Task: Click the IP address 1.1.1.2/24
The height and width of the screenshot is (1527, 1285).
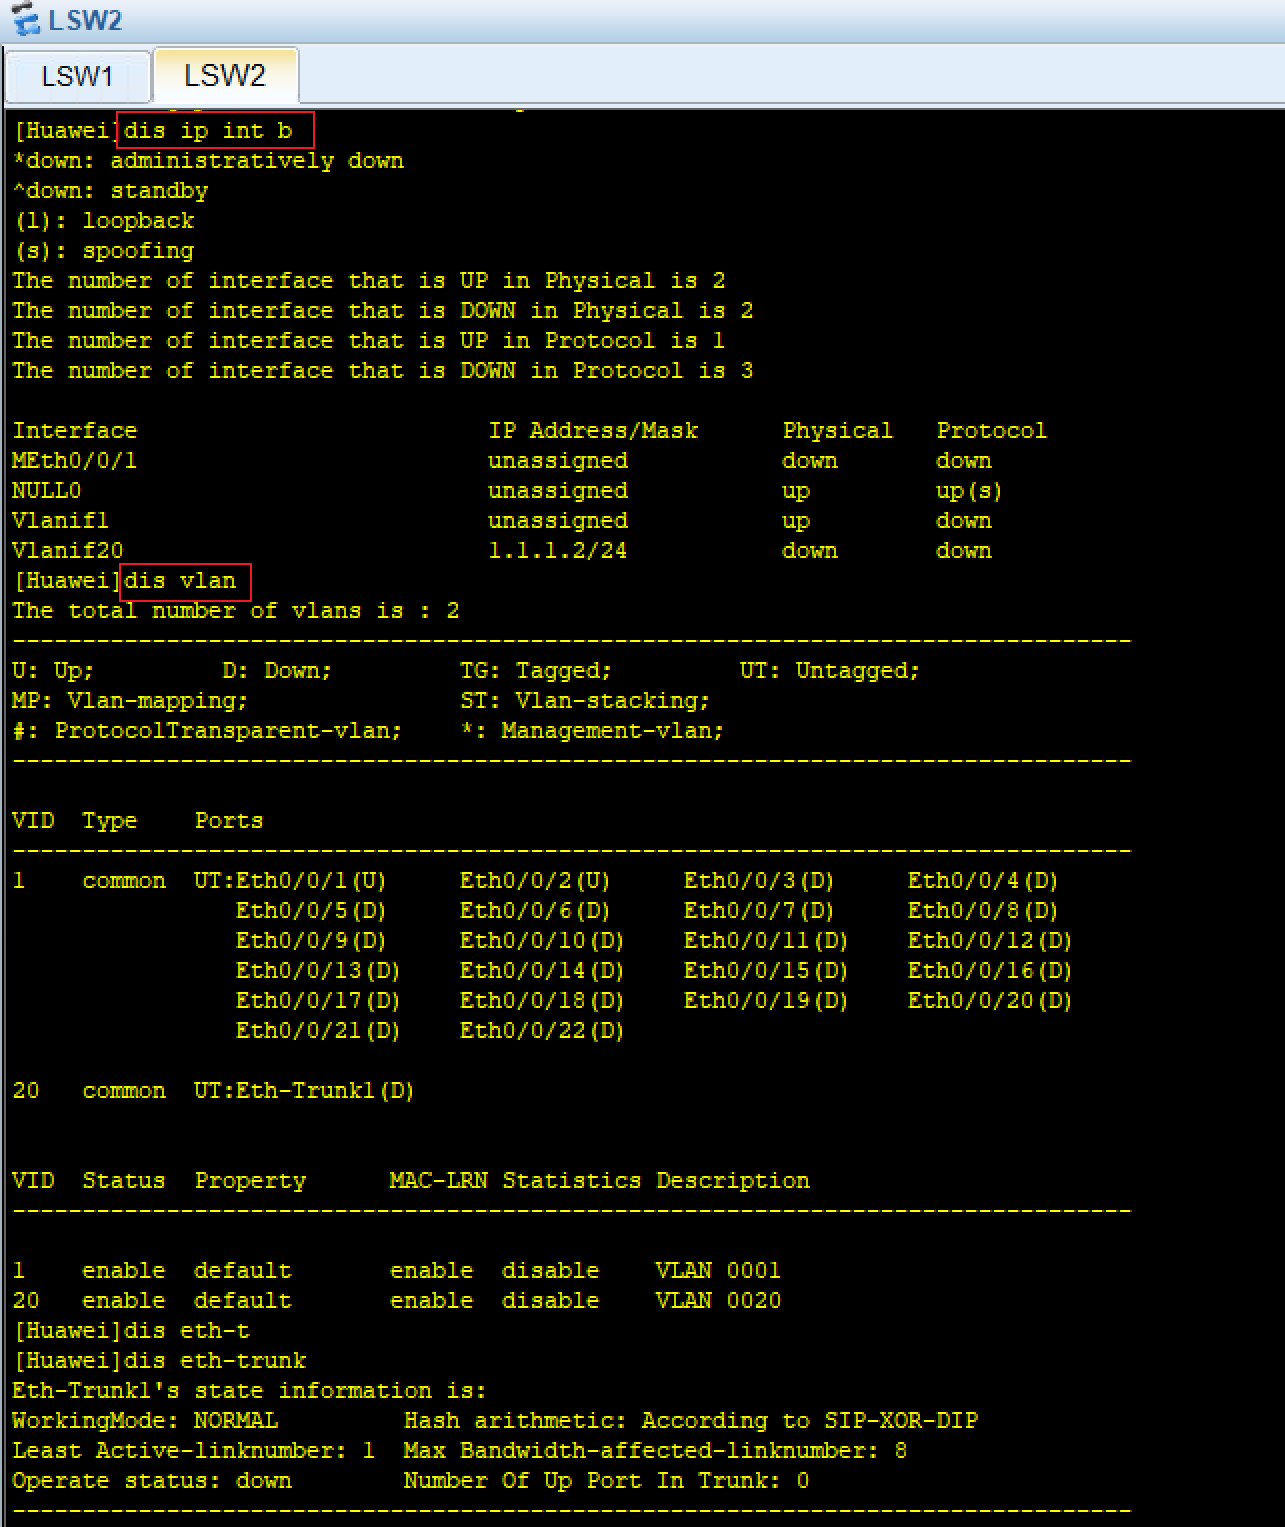Action: (558, 551)
